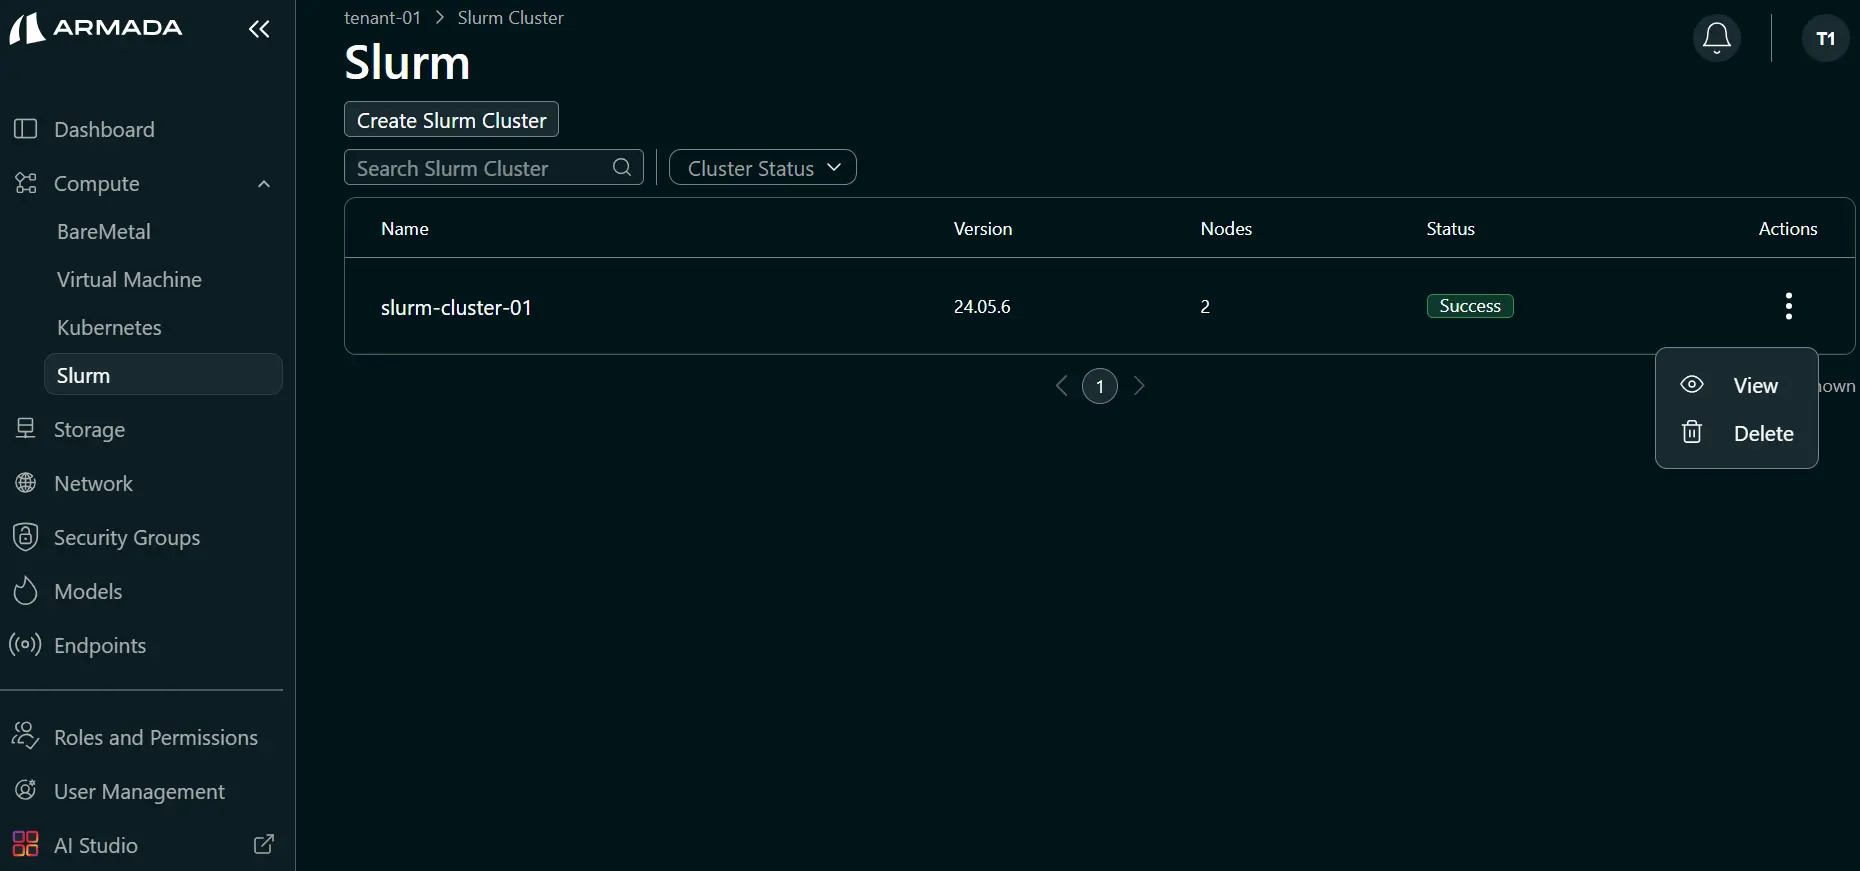
Task: Click the Status column header
Action: (1451, 228)
